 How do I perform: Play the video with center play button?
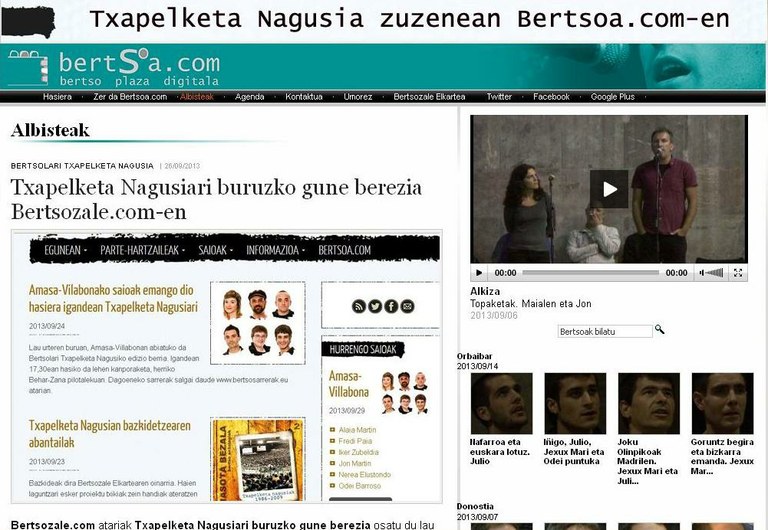click(x=609, y=189)
